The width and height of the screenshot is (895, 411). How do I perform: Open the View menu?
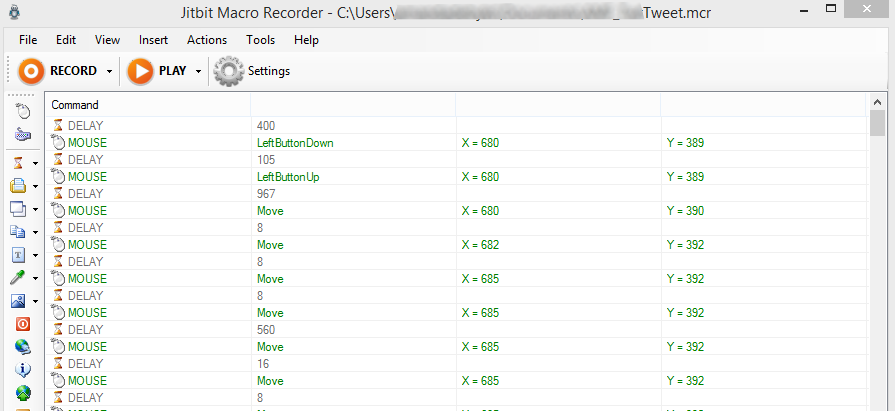click(x=107, y=40)
